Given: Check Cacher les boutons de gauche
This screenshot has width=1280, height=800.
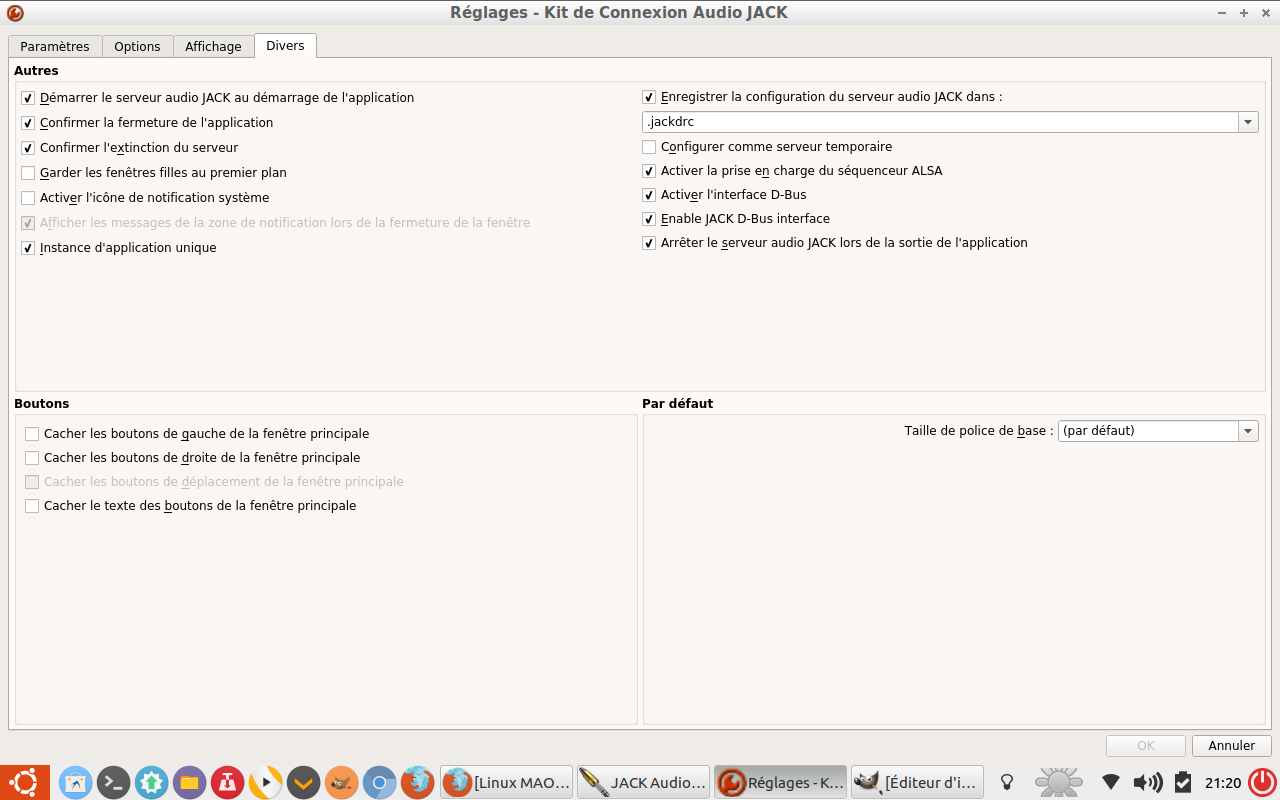Looking at the screenshot, I should (32, 434).
